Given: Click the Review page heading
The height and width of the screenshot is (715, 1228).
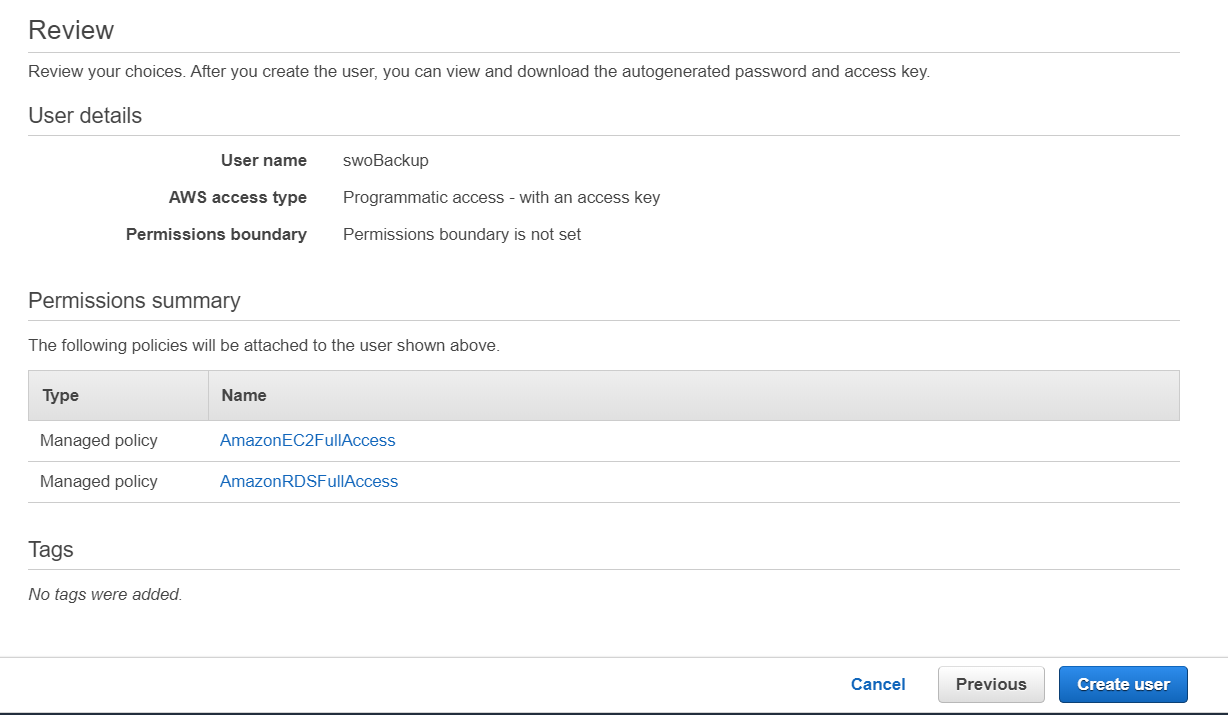Looking at the screenshot, I should [71, 30].
